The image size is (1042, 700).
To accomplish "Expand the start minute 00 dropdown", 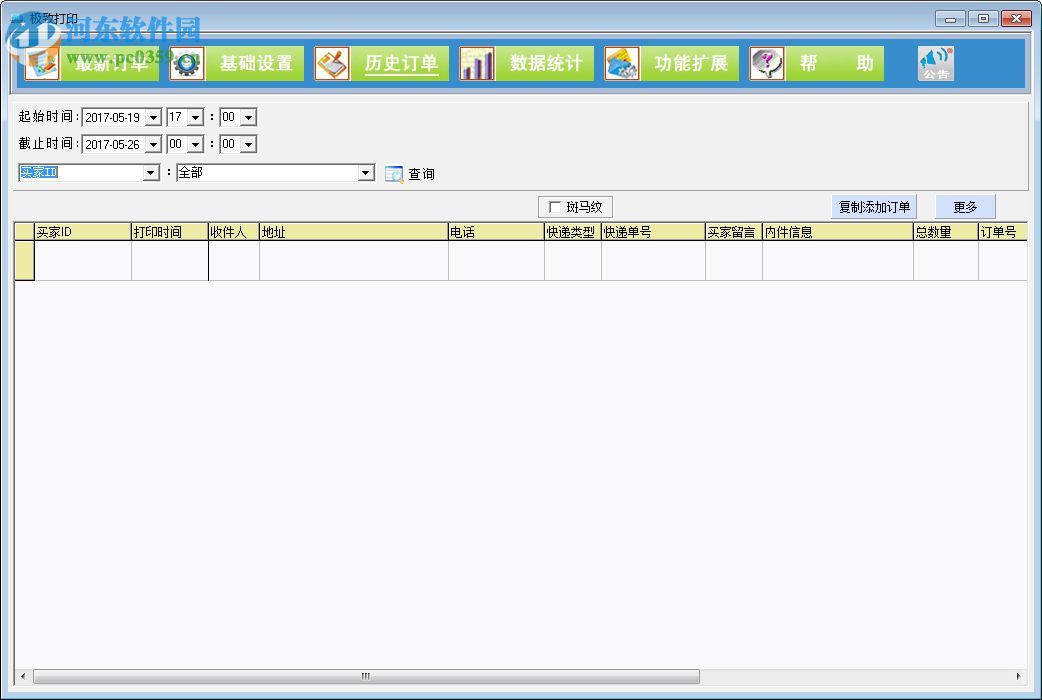I will (249, 118).
